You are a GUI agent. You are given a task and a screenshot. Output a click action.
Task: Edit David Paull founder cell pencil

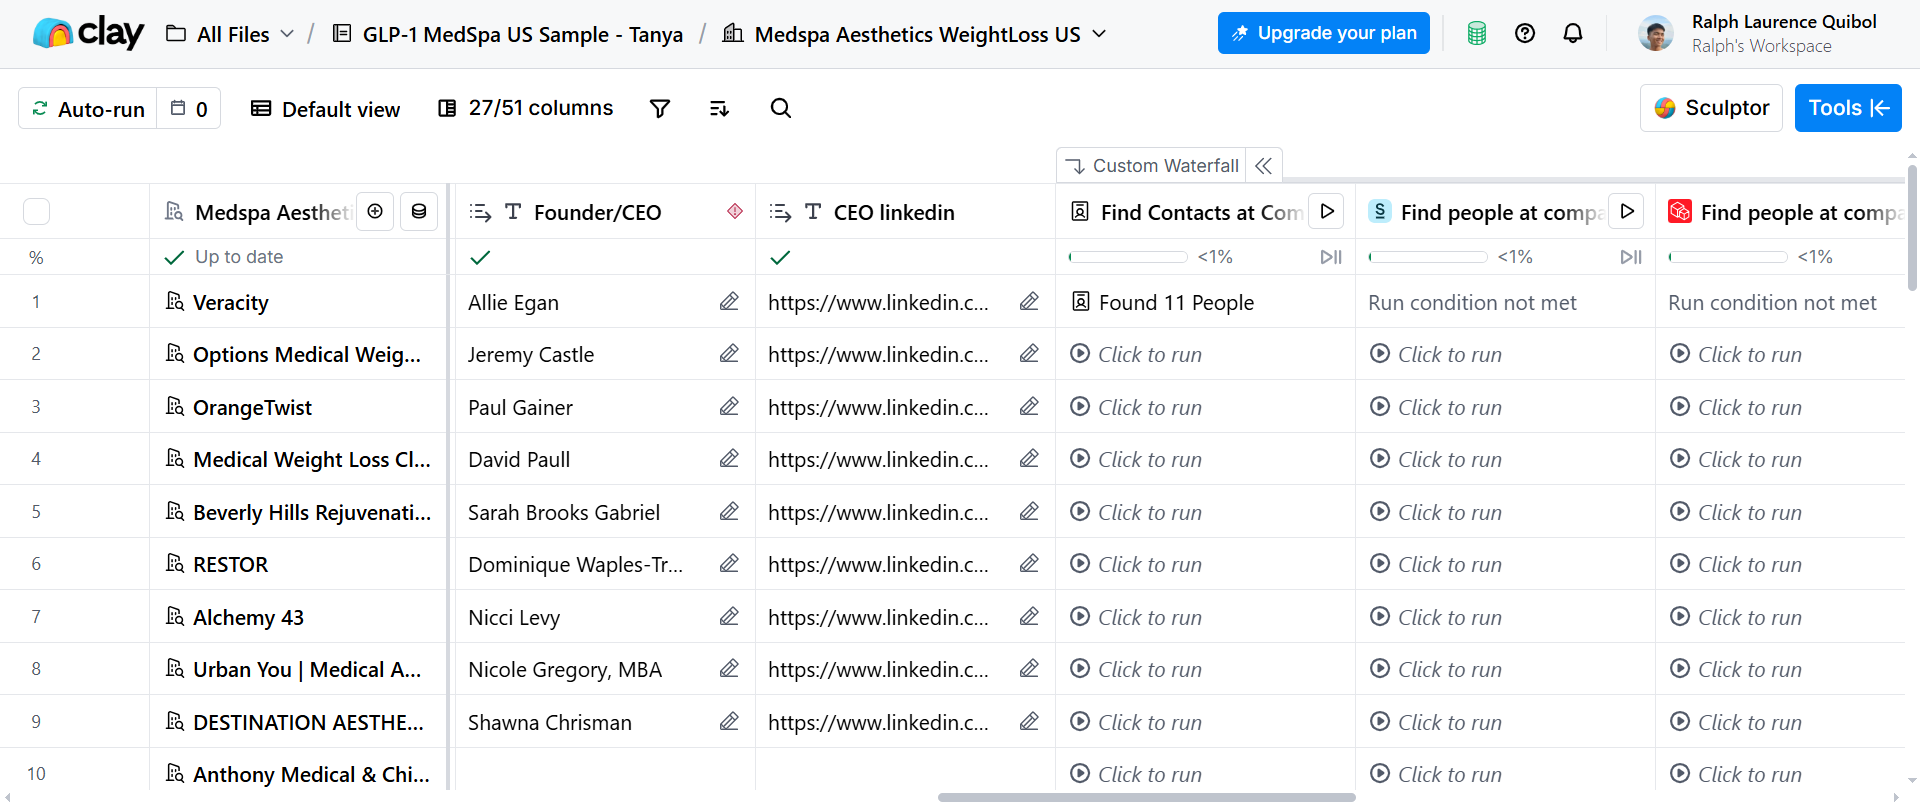point(729,458)
